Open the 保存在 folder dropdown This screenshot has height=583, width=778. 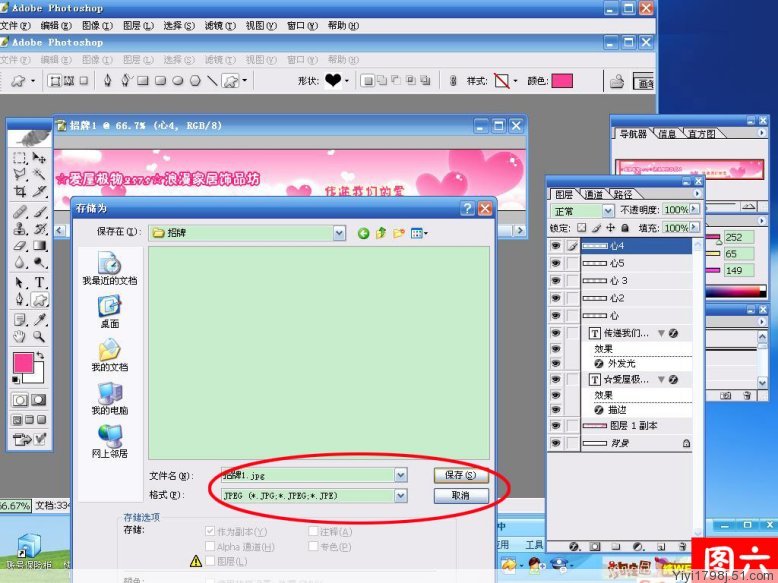[339, 233]
